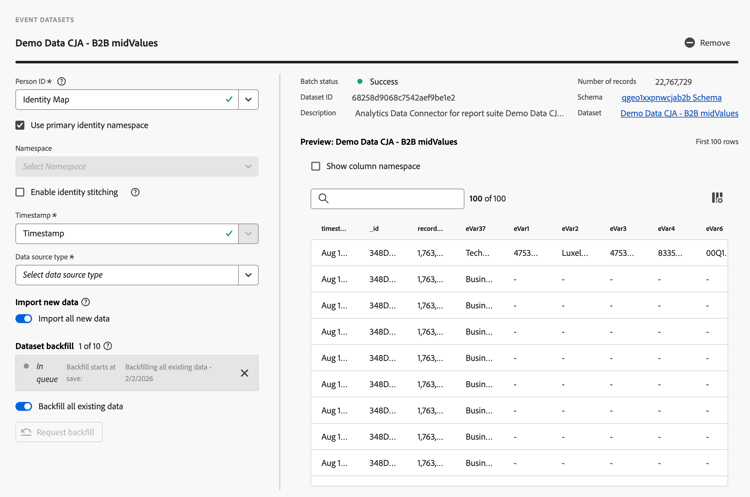This screenshot has width=750, height=497.
Task: Click the Person ID help icon
Action: 62,82
